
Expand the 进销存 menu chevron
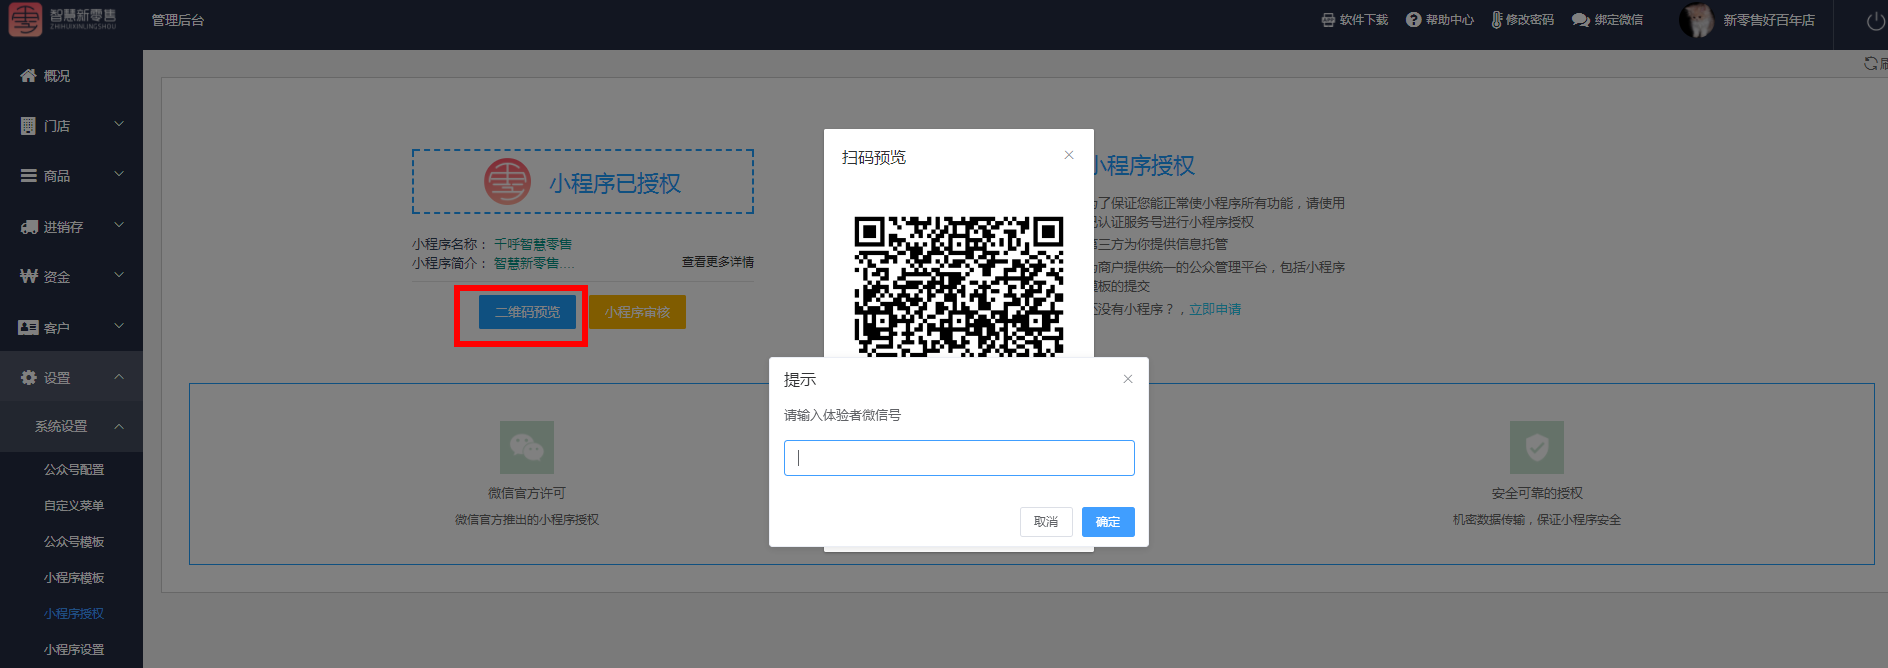(119, 225)
